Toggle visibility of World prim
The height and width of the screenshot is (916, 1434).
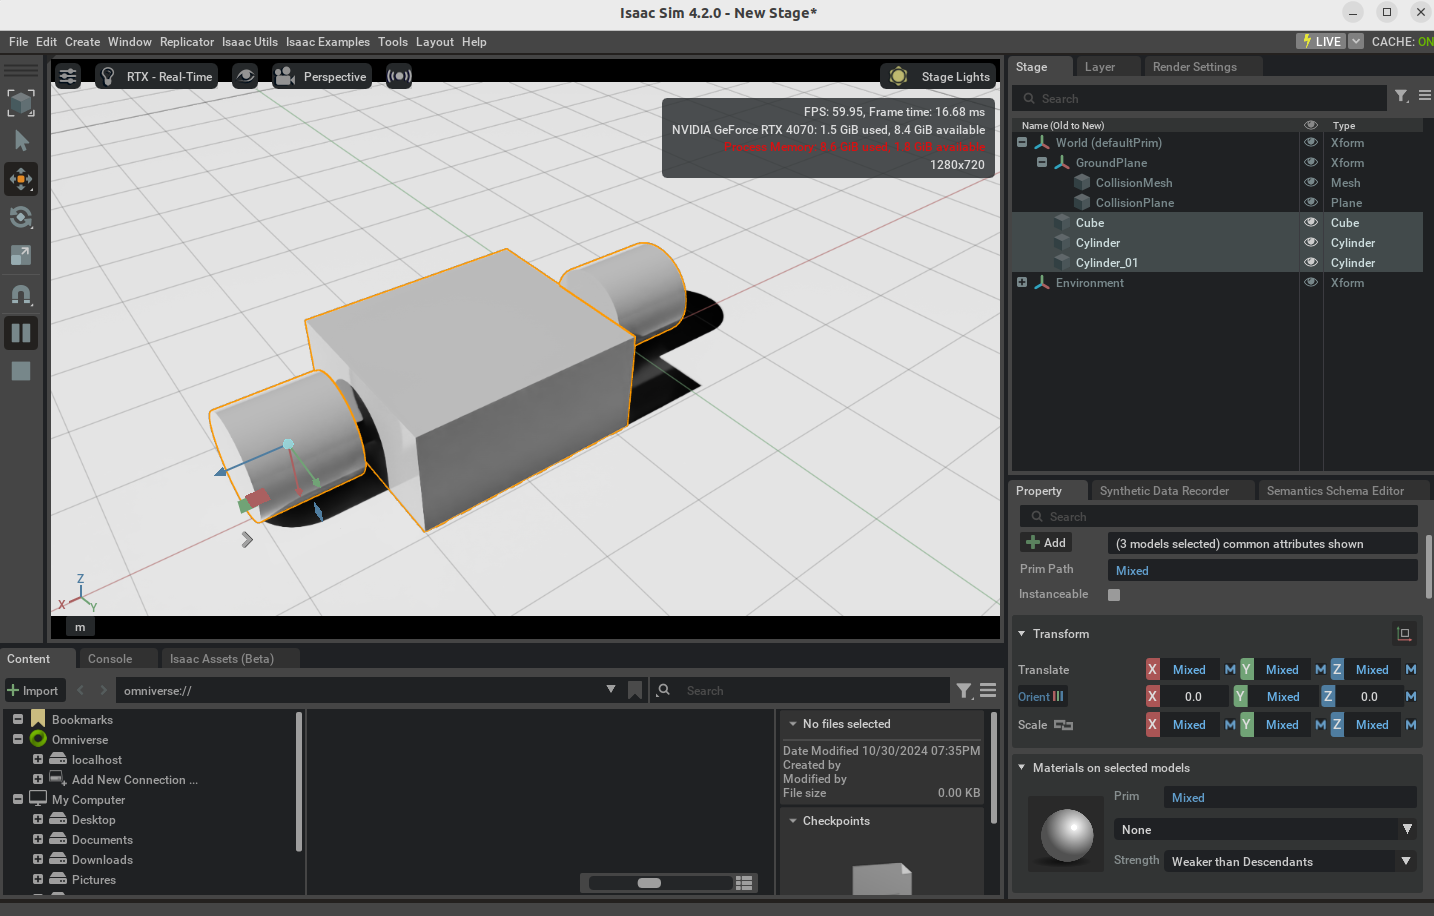coord(1311,142)
